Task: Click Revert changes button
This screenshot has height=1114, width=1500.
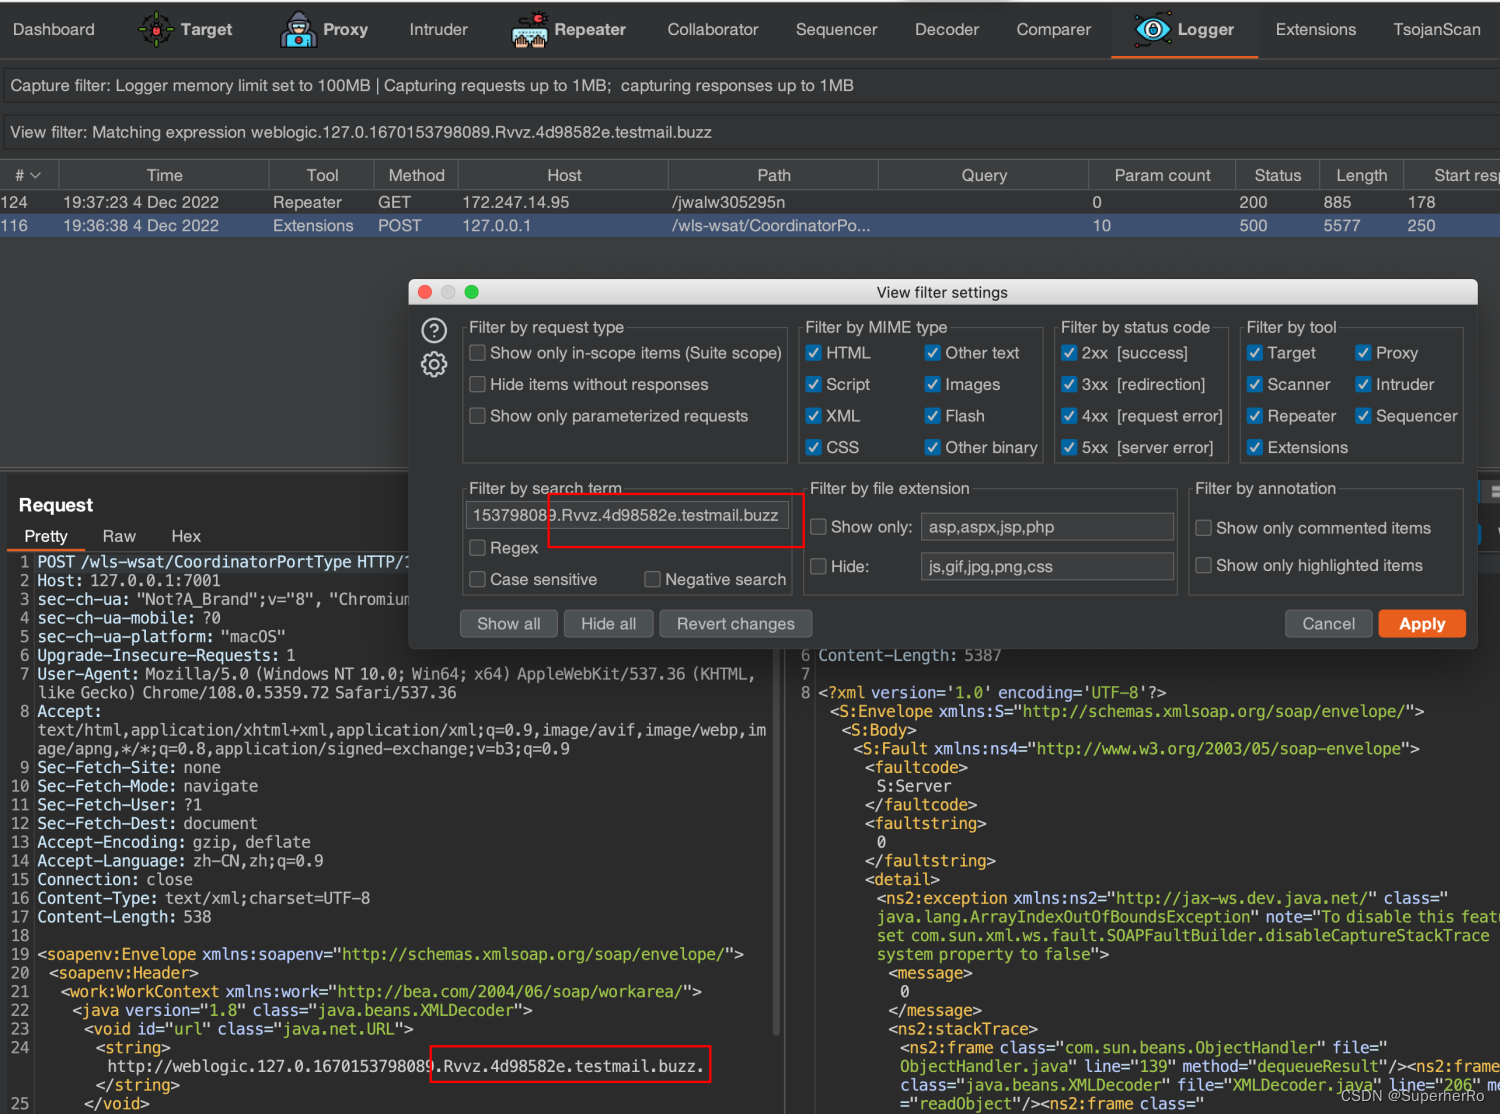Action: click(736, 624)
